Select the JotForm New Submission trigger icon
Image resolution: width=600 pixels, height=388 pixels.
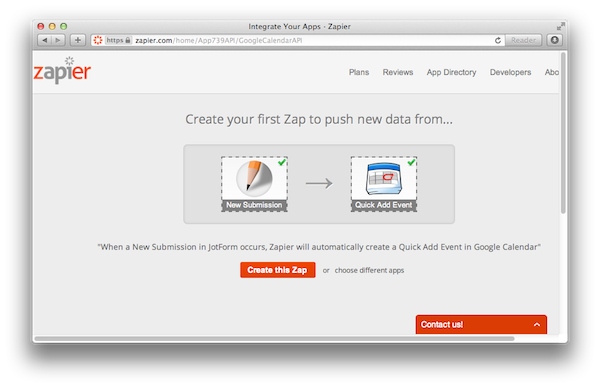pyautogui.click(x=254, y=184)
